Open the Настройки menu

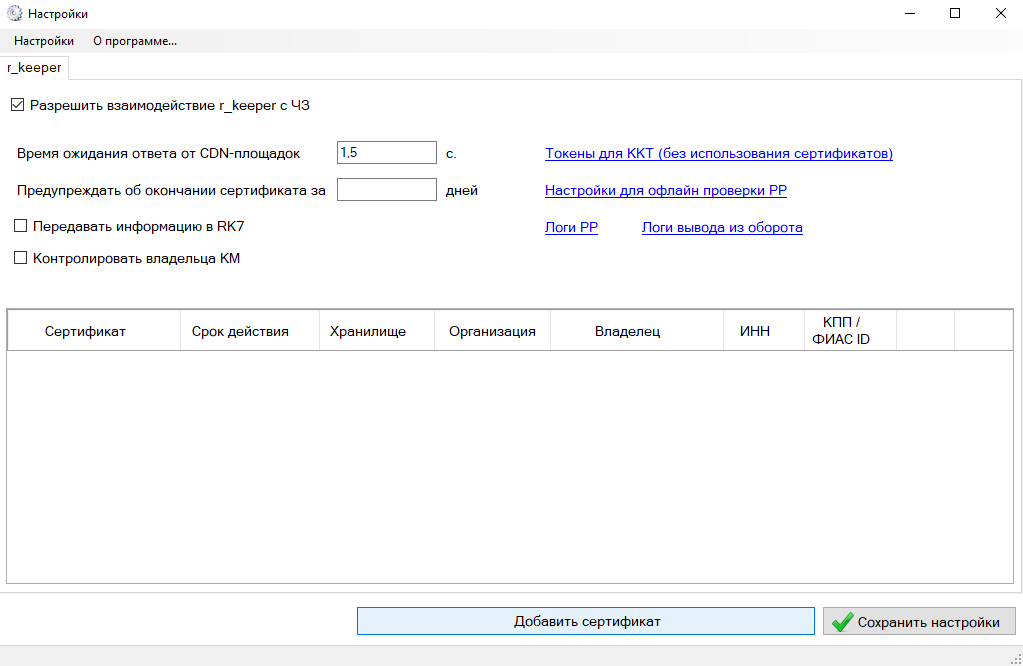tap(44, 41)
